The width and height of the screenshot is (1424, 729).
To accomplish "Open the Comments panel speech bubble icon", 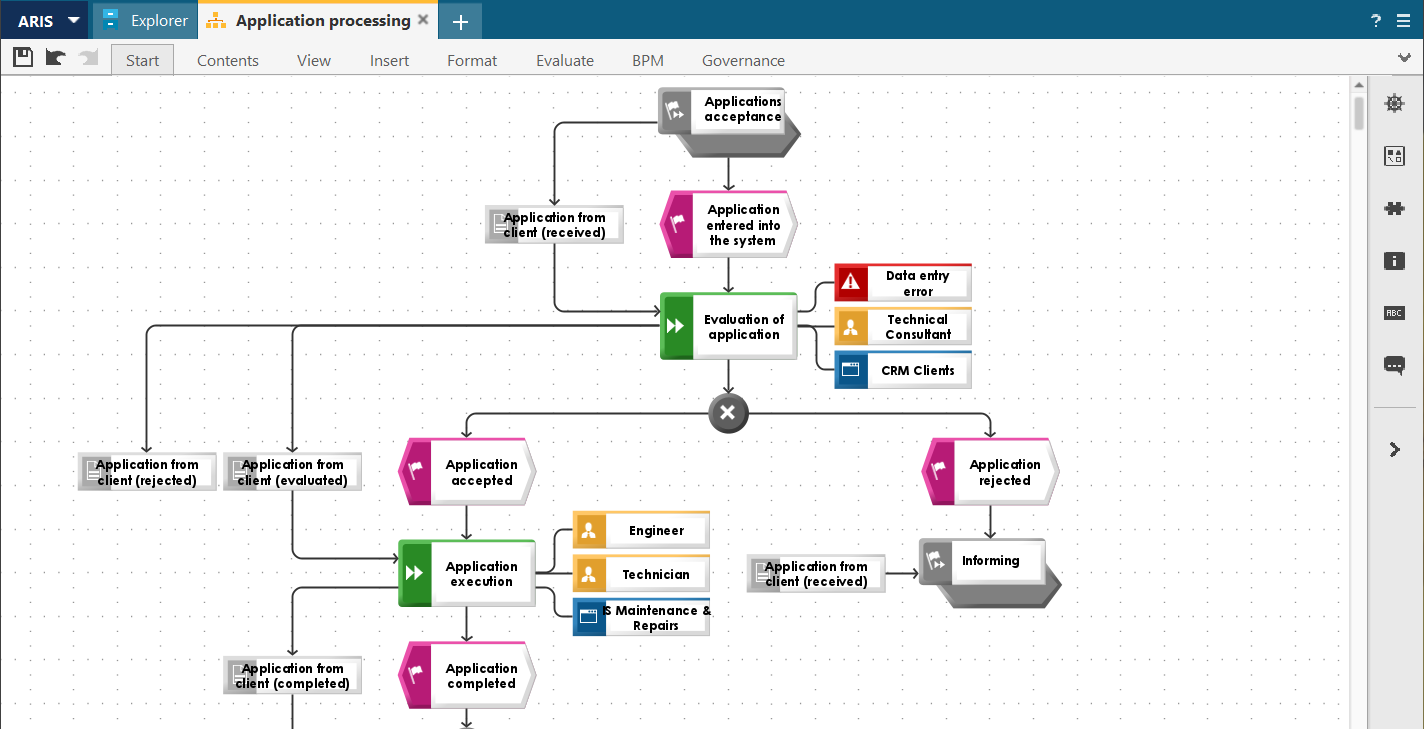I will tap(1394, 365).
